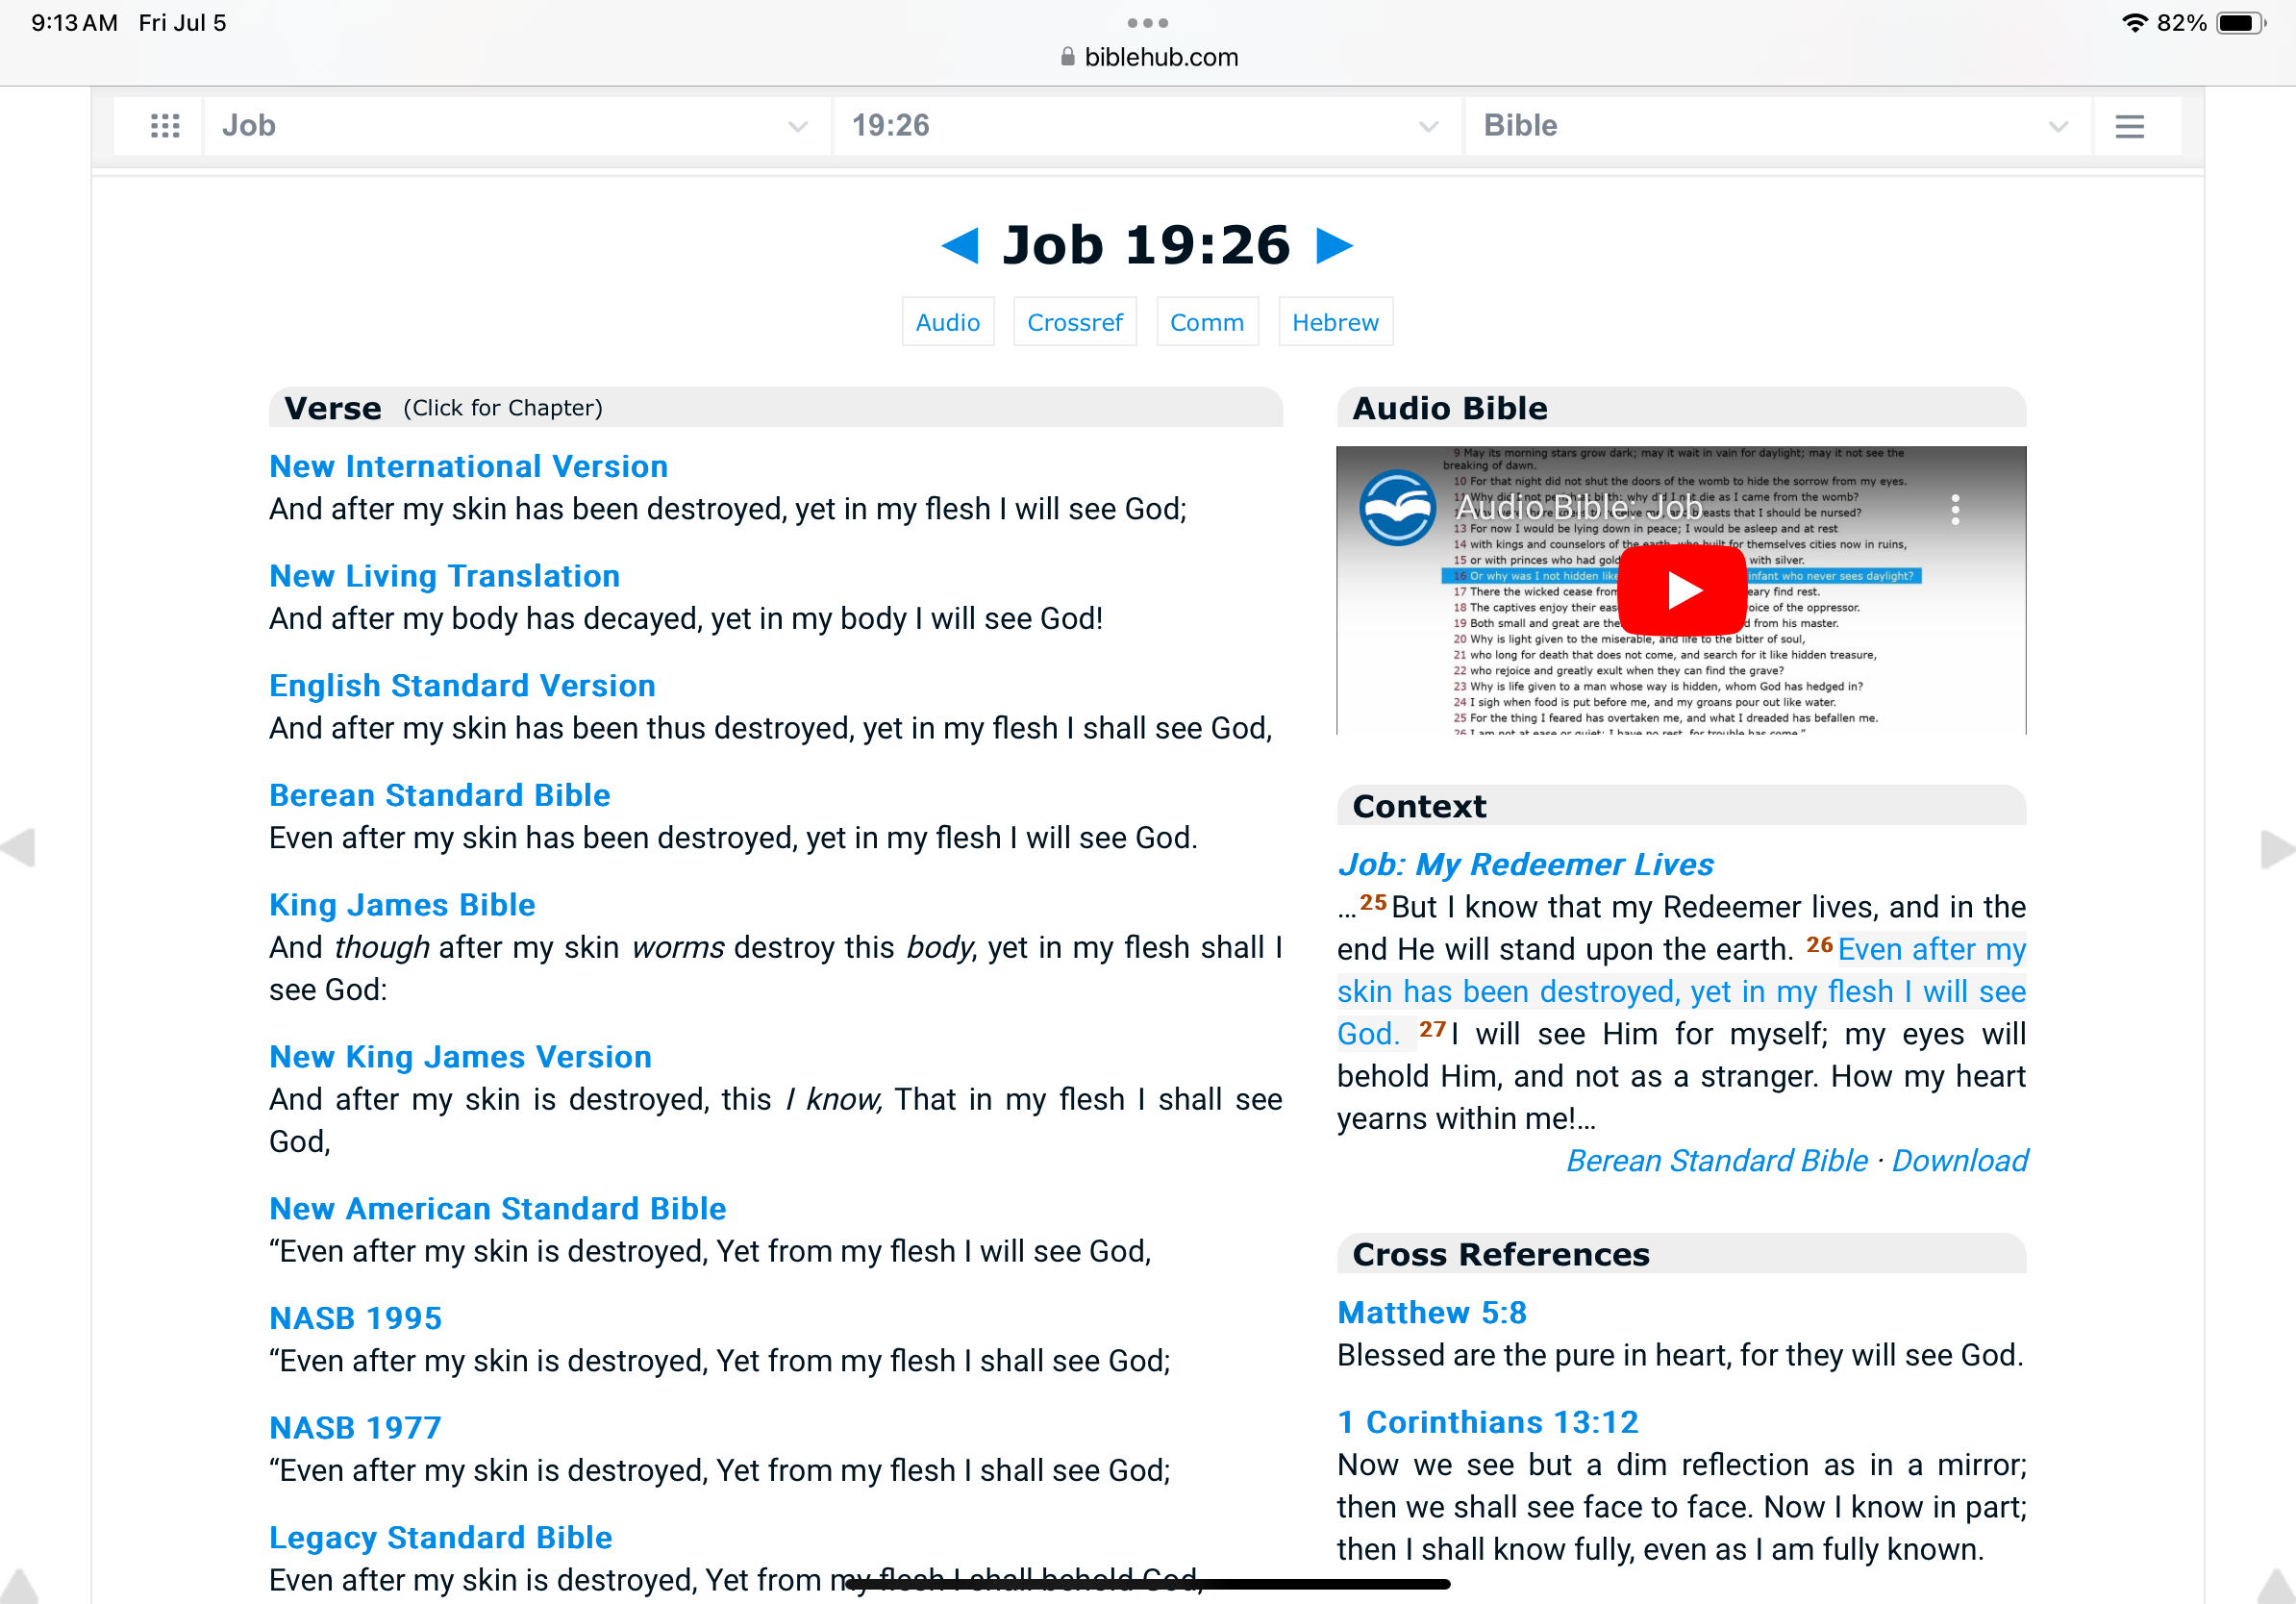Tap the Wi-Fi status icon

2134,23
